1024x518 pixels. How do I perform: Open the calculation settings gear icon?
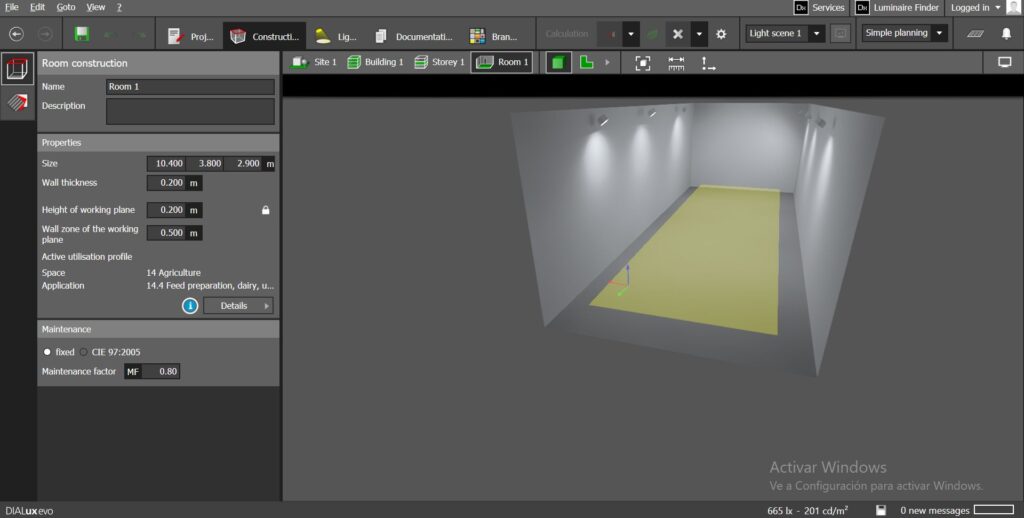[x=721, y=34]
